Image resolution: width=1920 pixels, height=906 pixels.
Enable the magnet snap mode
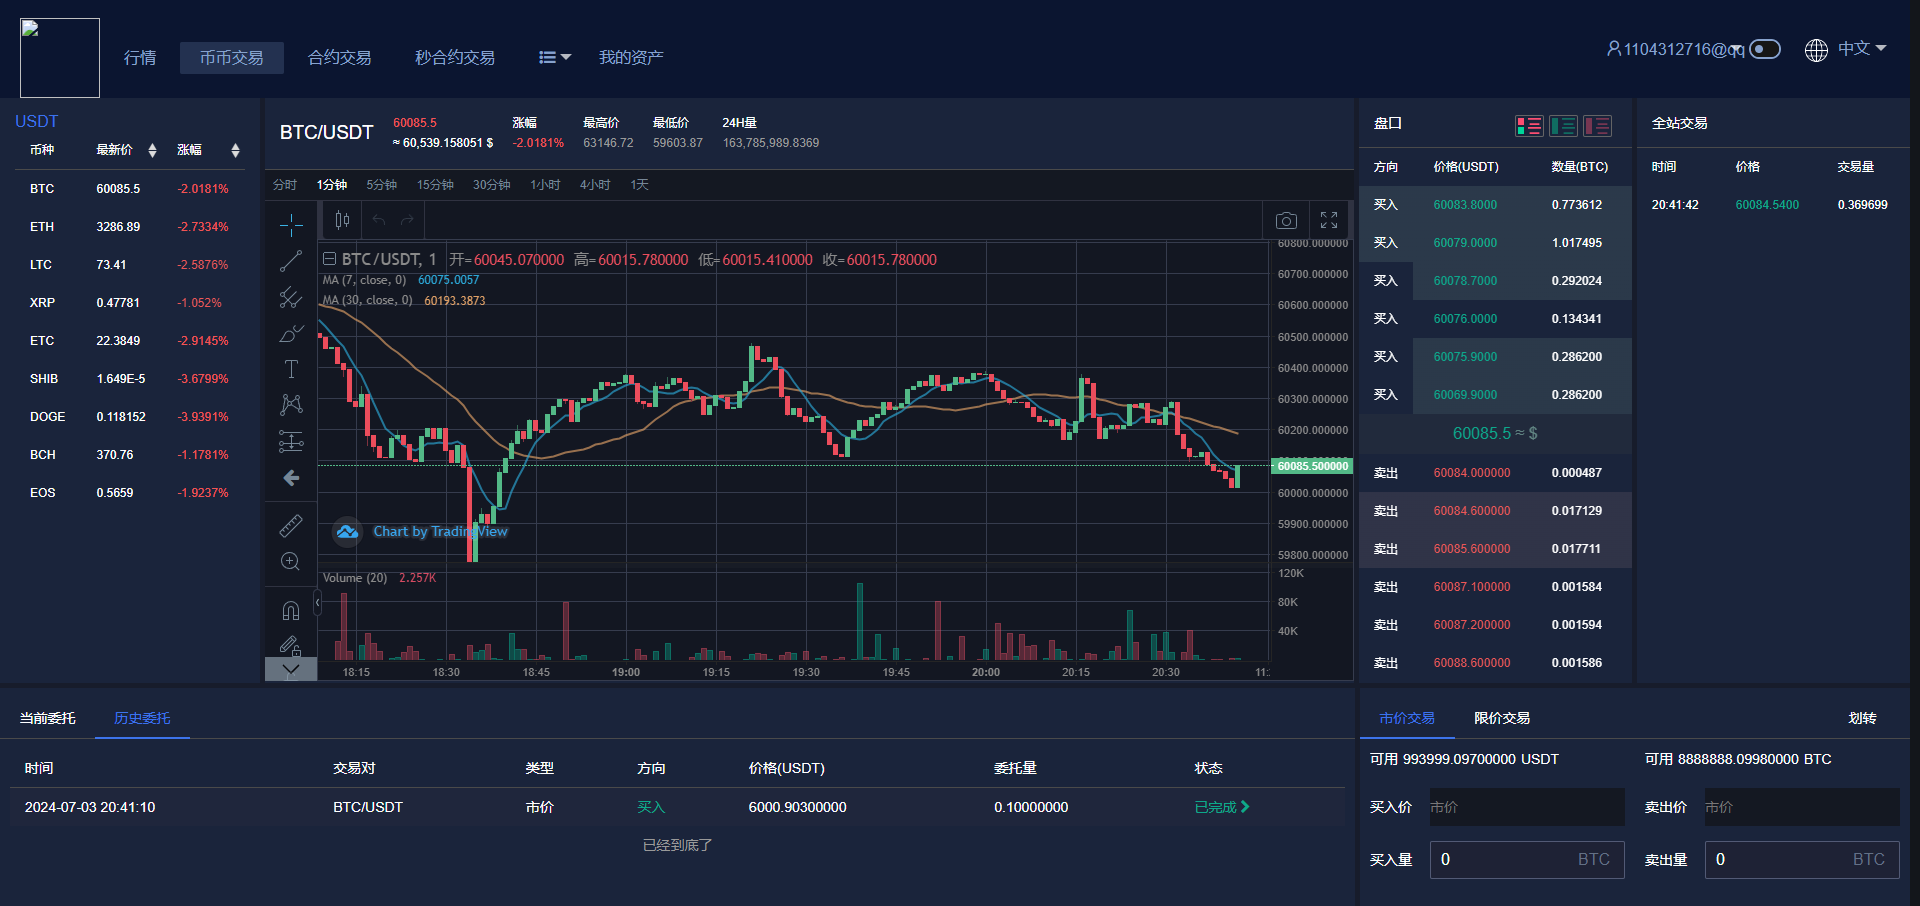point(291,610)
